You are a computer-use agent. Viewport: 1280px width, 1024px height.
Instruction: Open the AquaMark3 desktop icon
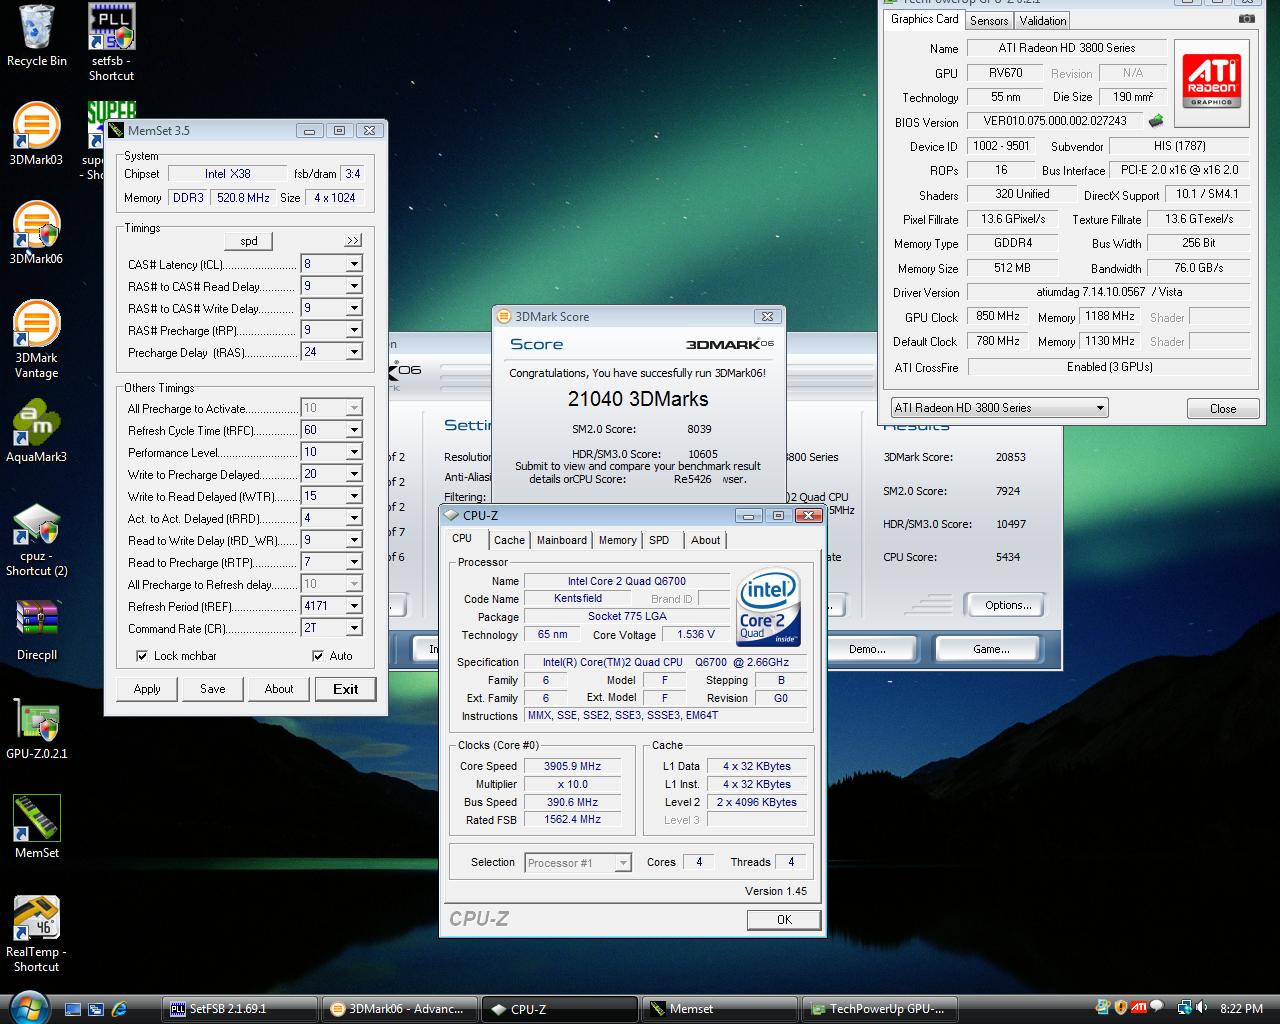point(36,431)
